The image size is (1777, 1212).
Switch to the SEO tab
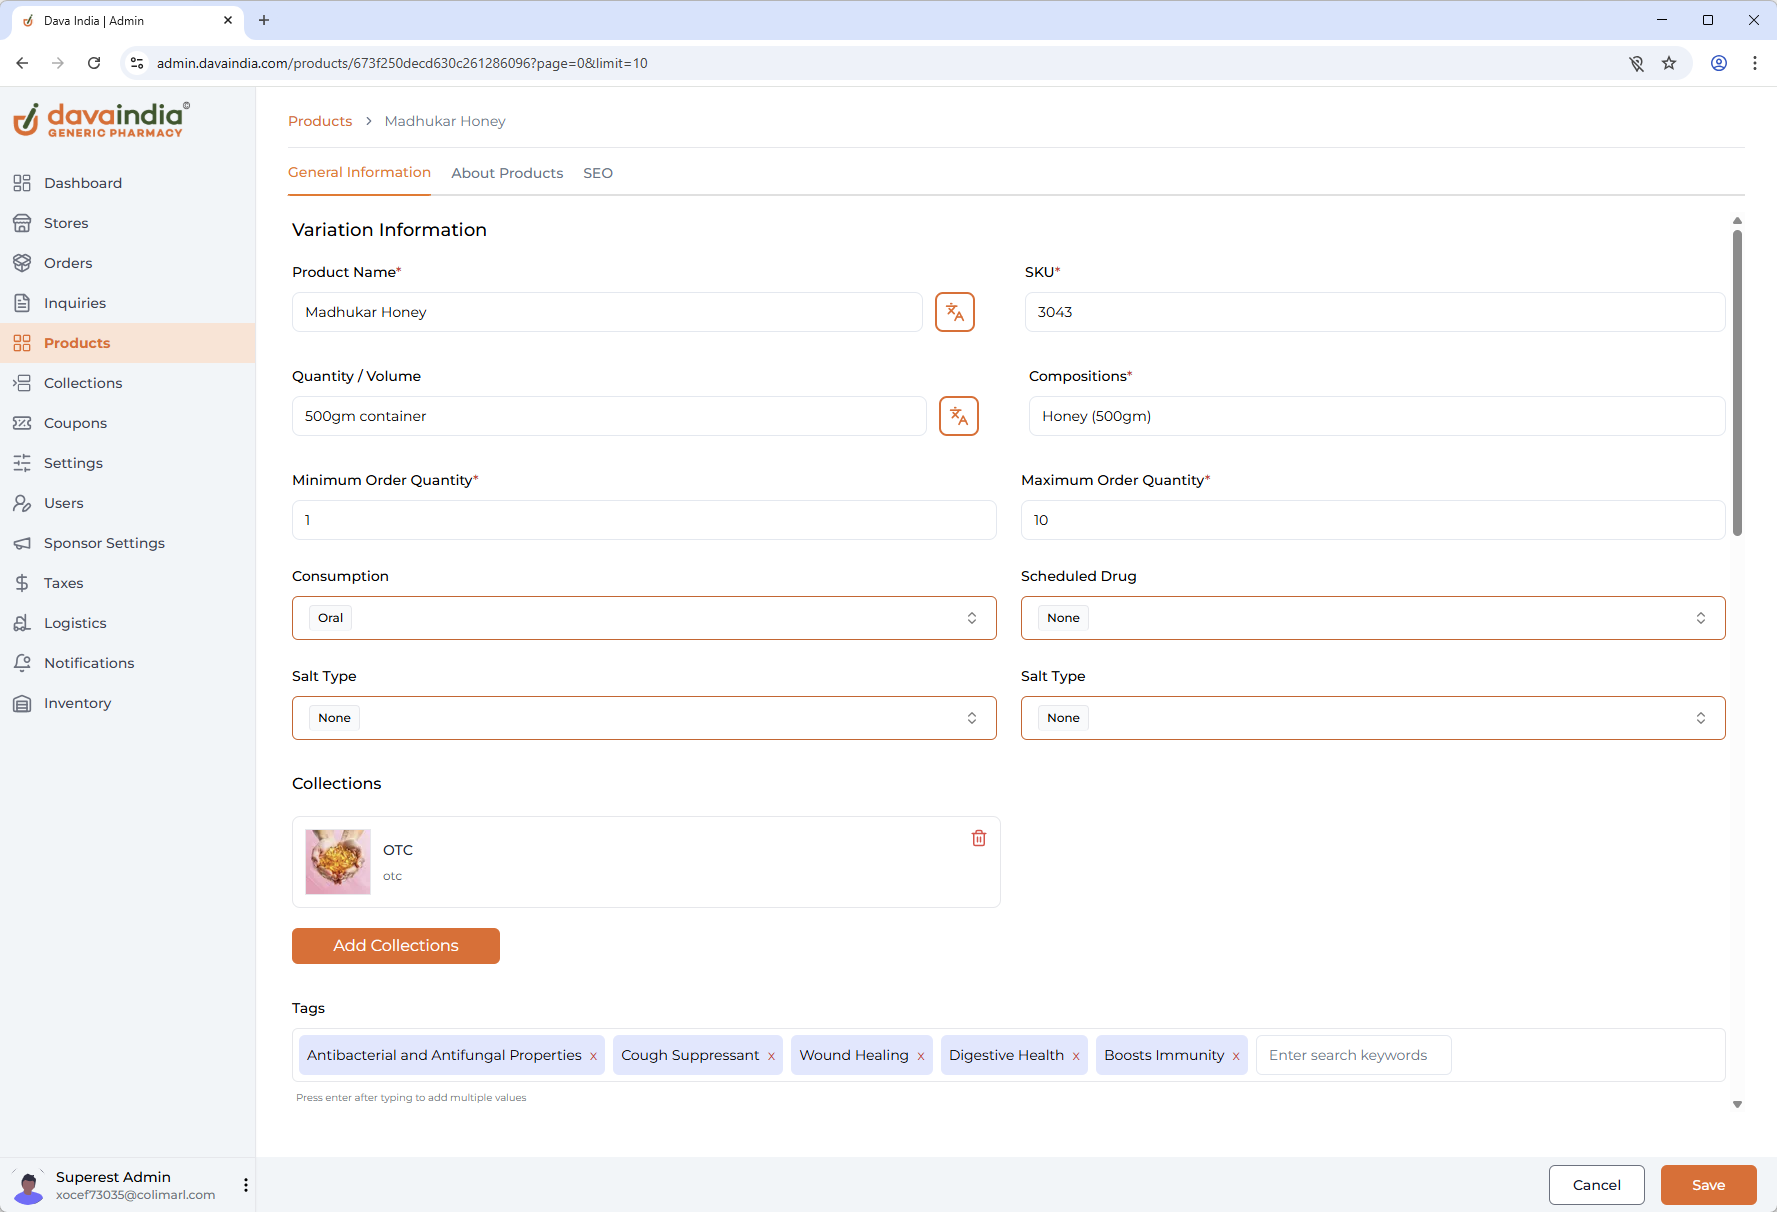point(598,173)
